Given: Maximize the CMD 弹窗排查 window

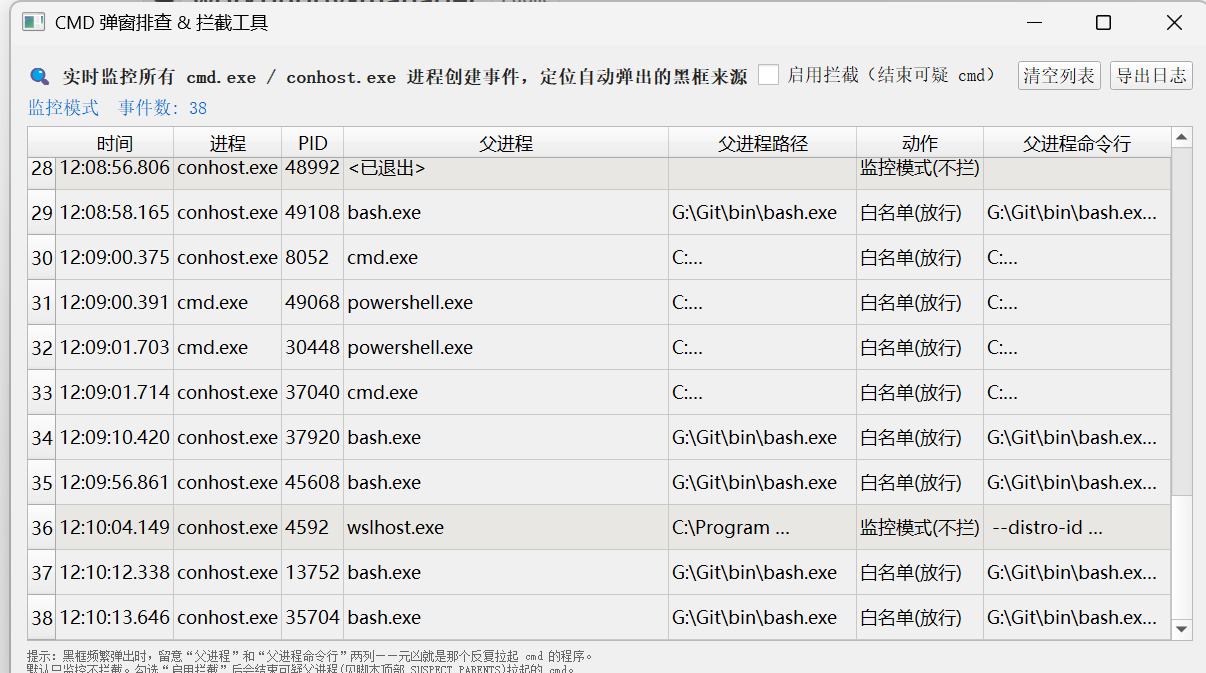Looking at the screenshot, I should [x=1103, y=22].
